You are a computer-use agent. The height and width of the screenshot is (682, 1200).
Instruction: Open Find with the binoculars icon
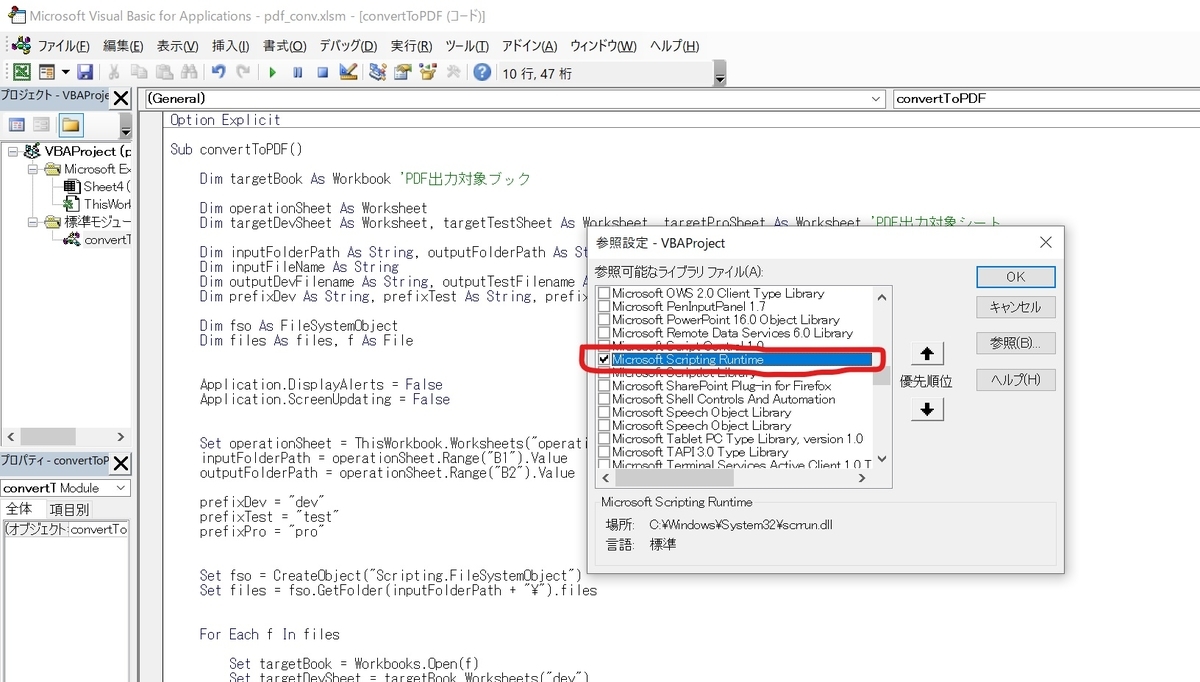pos(190,72)
